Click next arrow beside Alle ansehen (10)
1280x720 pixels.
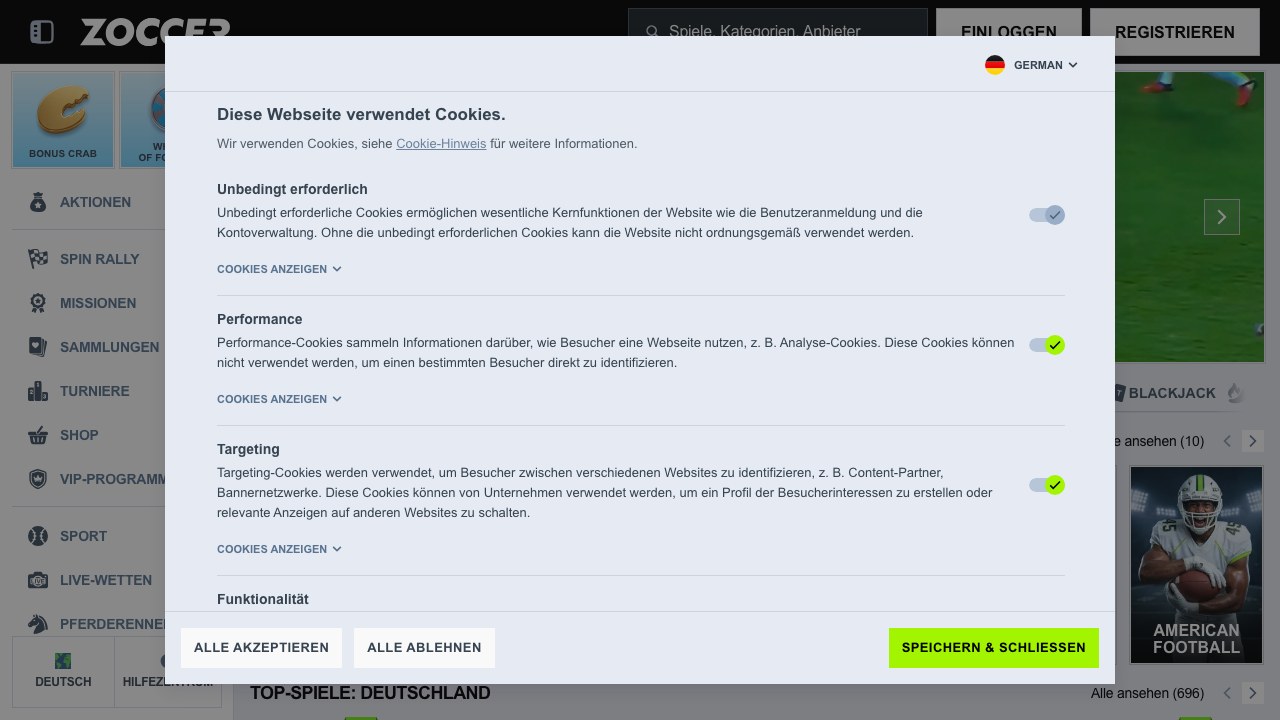[x=1253, y=441]
